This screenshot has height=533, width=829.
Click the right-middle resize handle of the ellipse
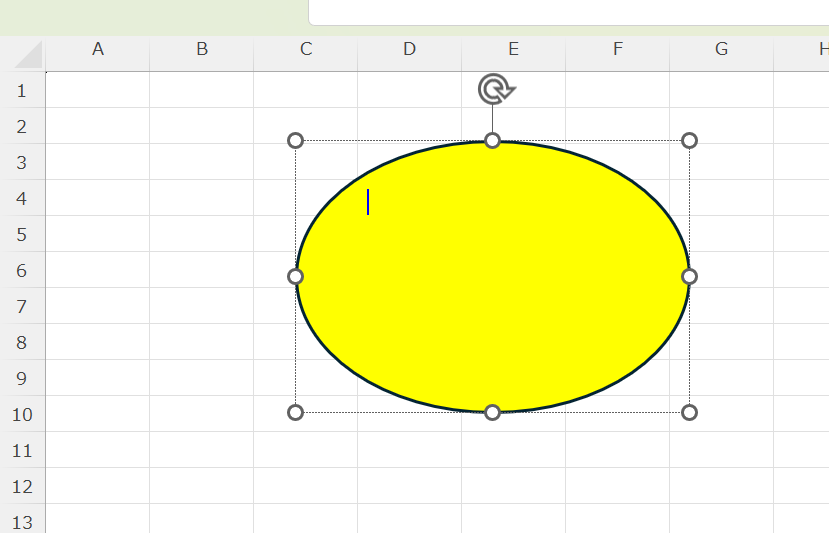(689, 276)
